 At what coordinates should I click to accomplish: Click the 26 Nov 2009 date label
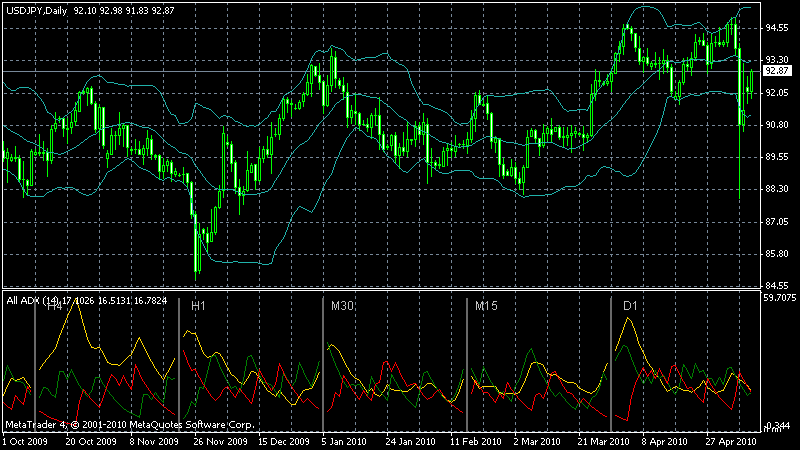[x=220, y=441]
